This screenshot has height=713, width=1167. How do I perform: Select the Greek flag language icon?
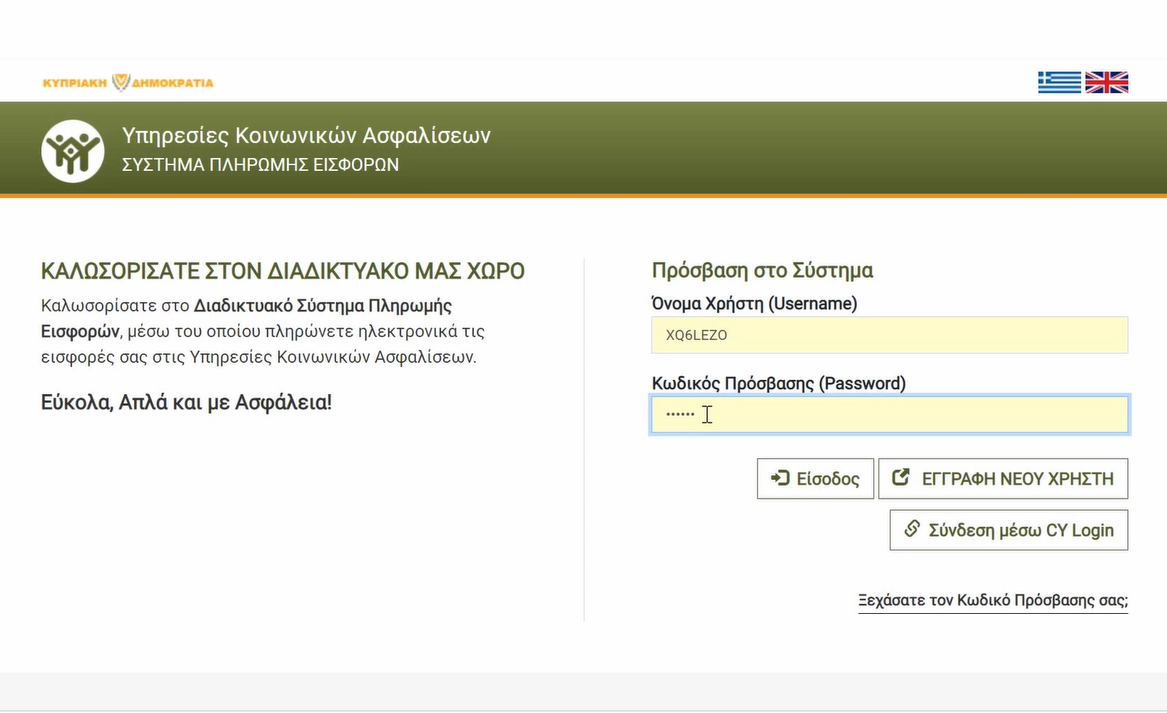click(x=1059, y=82)
